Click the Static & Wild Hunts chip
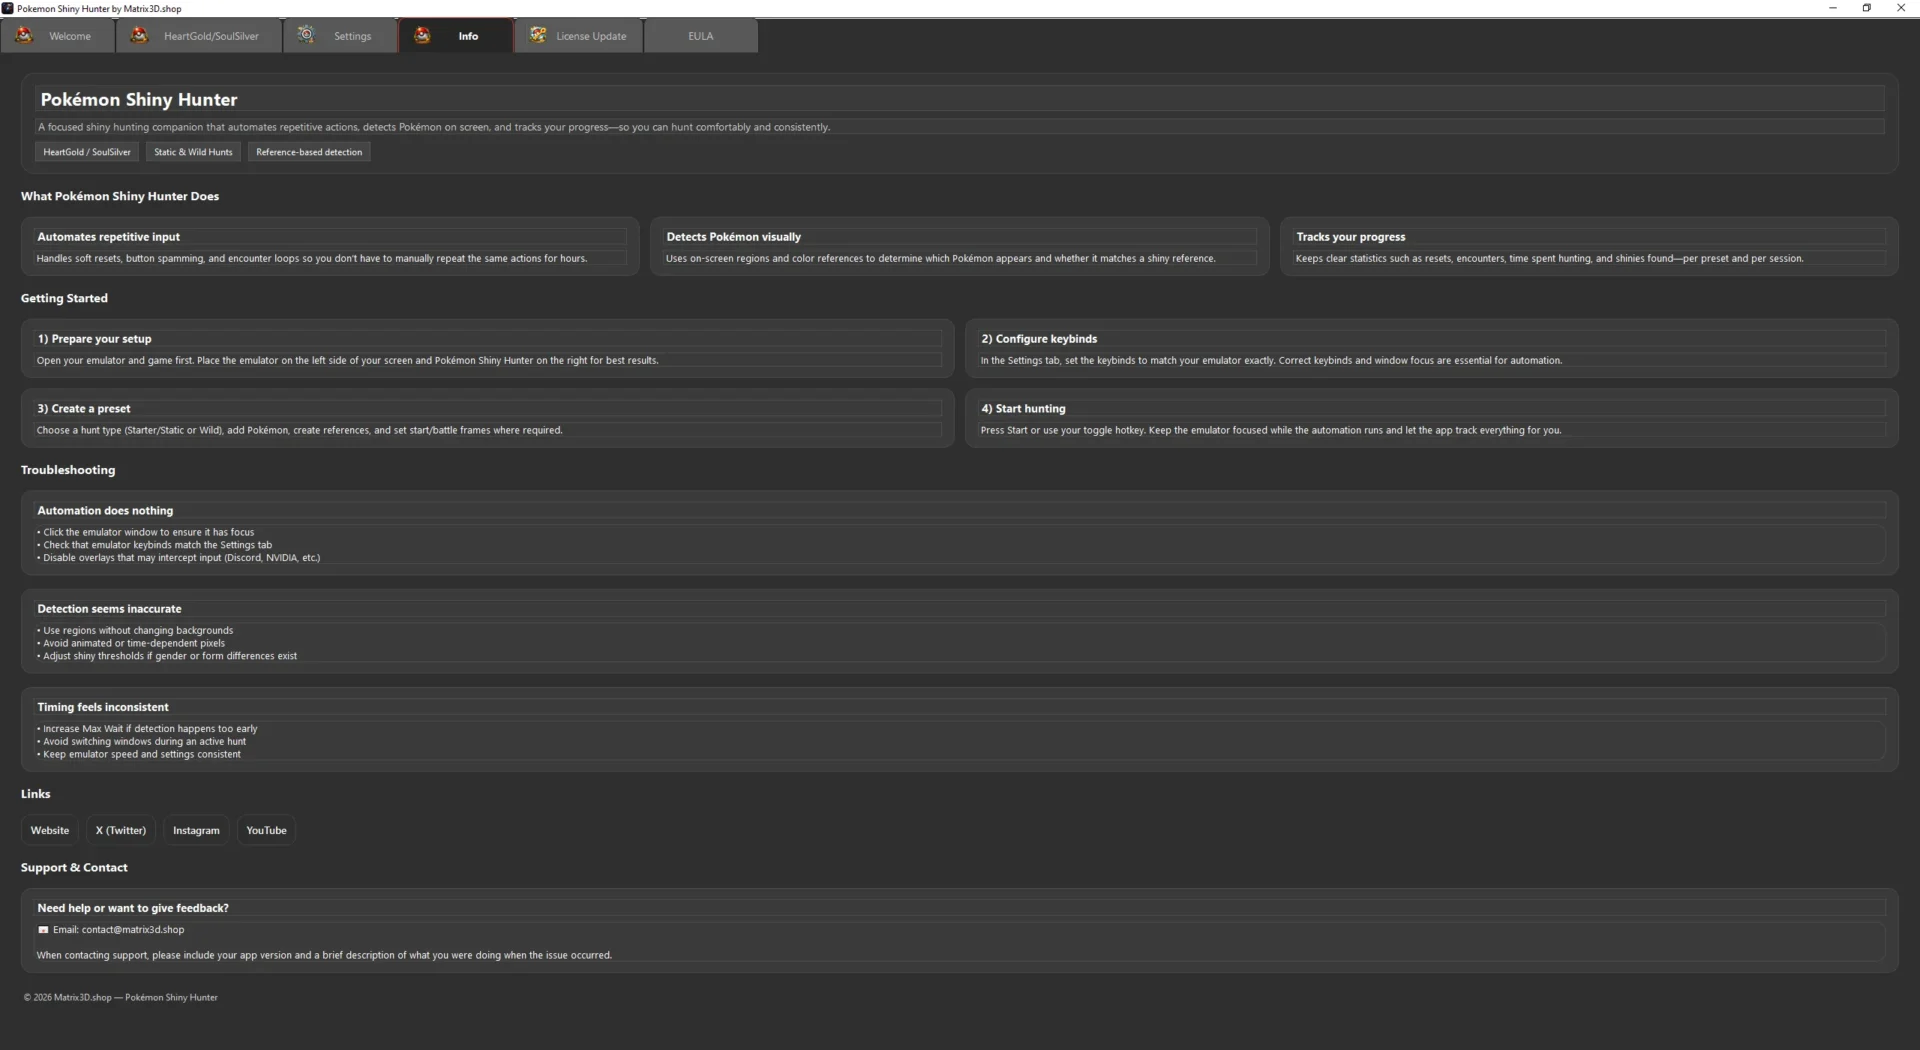This screenshot has height=1050, width=1920. (193, 152)
